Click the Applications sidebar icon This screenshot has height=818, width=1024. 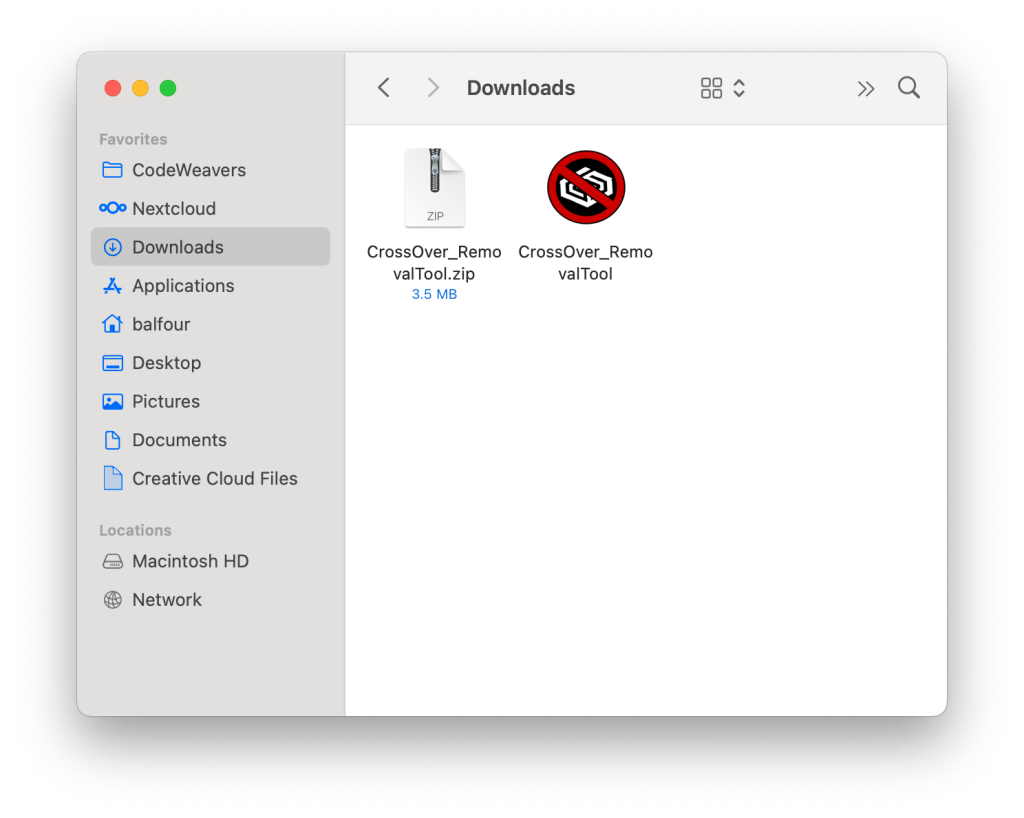pyautogui.click(x=113, y=286)
